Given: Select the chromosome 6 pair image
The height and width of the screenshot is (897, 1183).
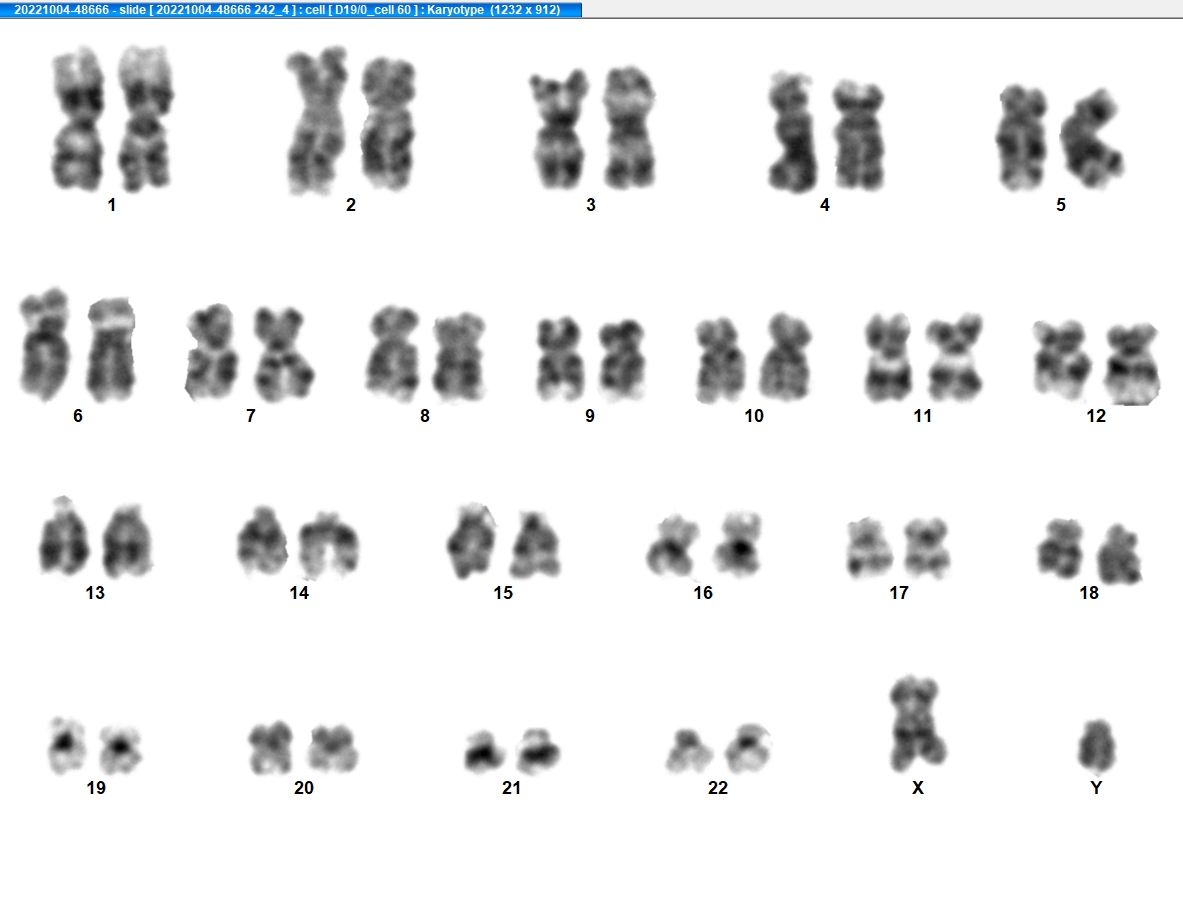Looking at the screenshot, I should [x=78, y=345].
